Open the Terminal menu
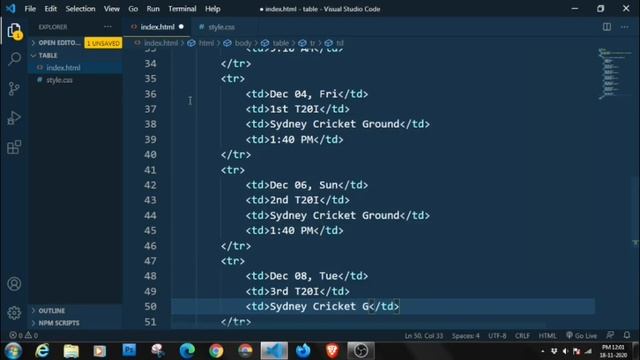Image resolution: width=640 pixels, height=360 pixels. 182,9
